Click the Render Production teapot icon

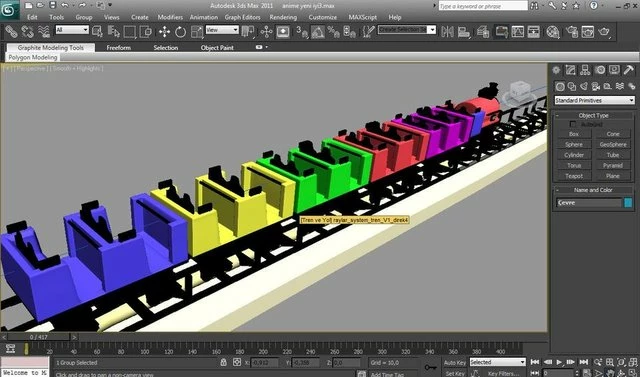[604, 31]
